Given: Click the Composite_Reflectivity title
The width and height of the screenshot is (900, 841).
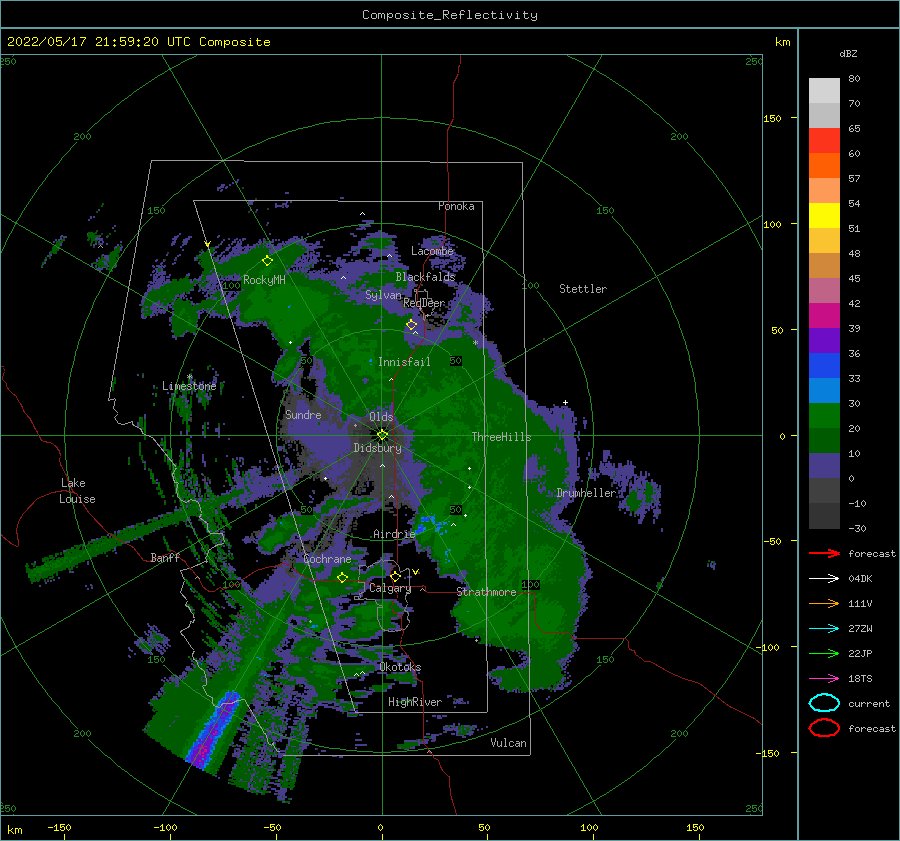Looking at the screenshot, I should (450, 15).
